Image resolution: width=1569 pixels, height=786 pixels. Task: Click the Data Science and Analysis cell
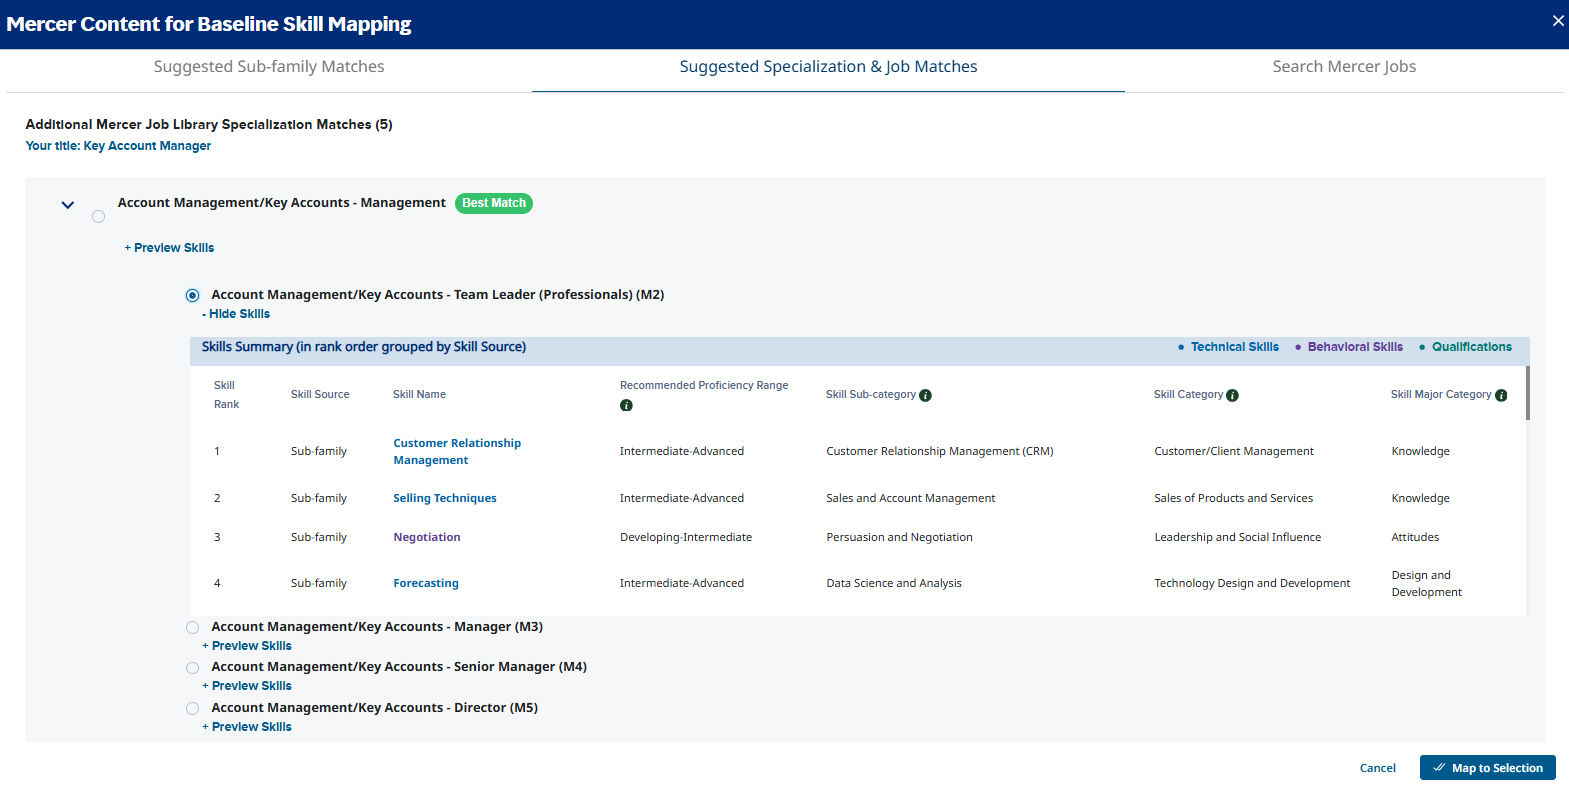pos(894,583)
